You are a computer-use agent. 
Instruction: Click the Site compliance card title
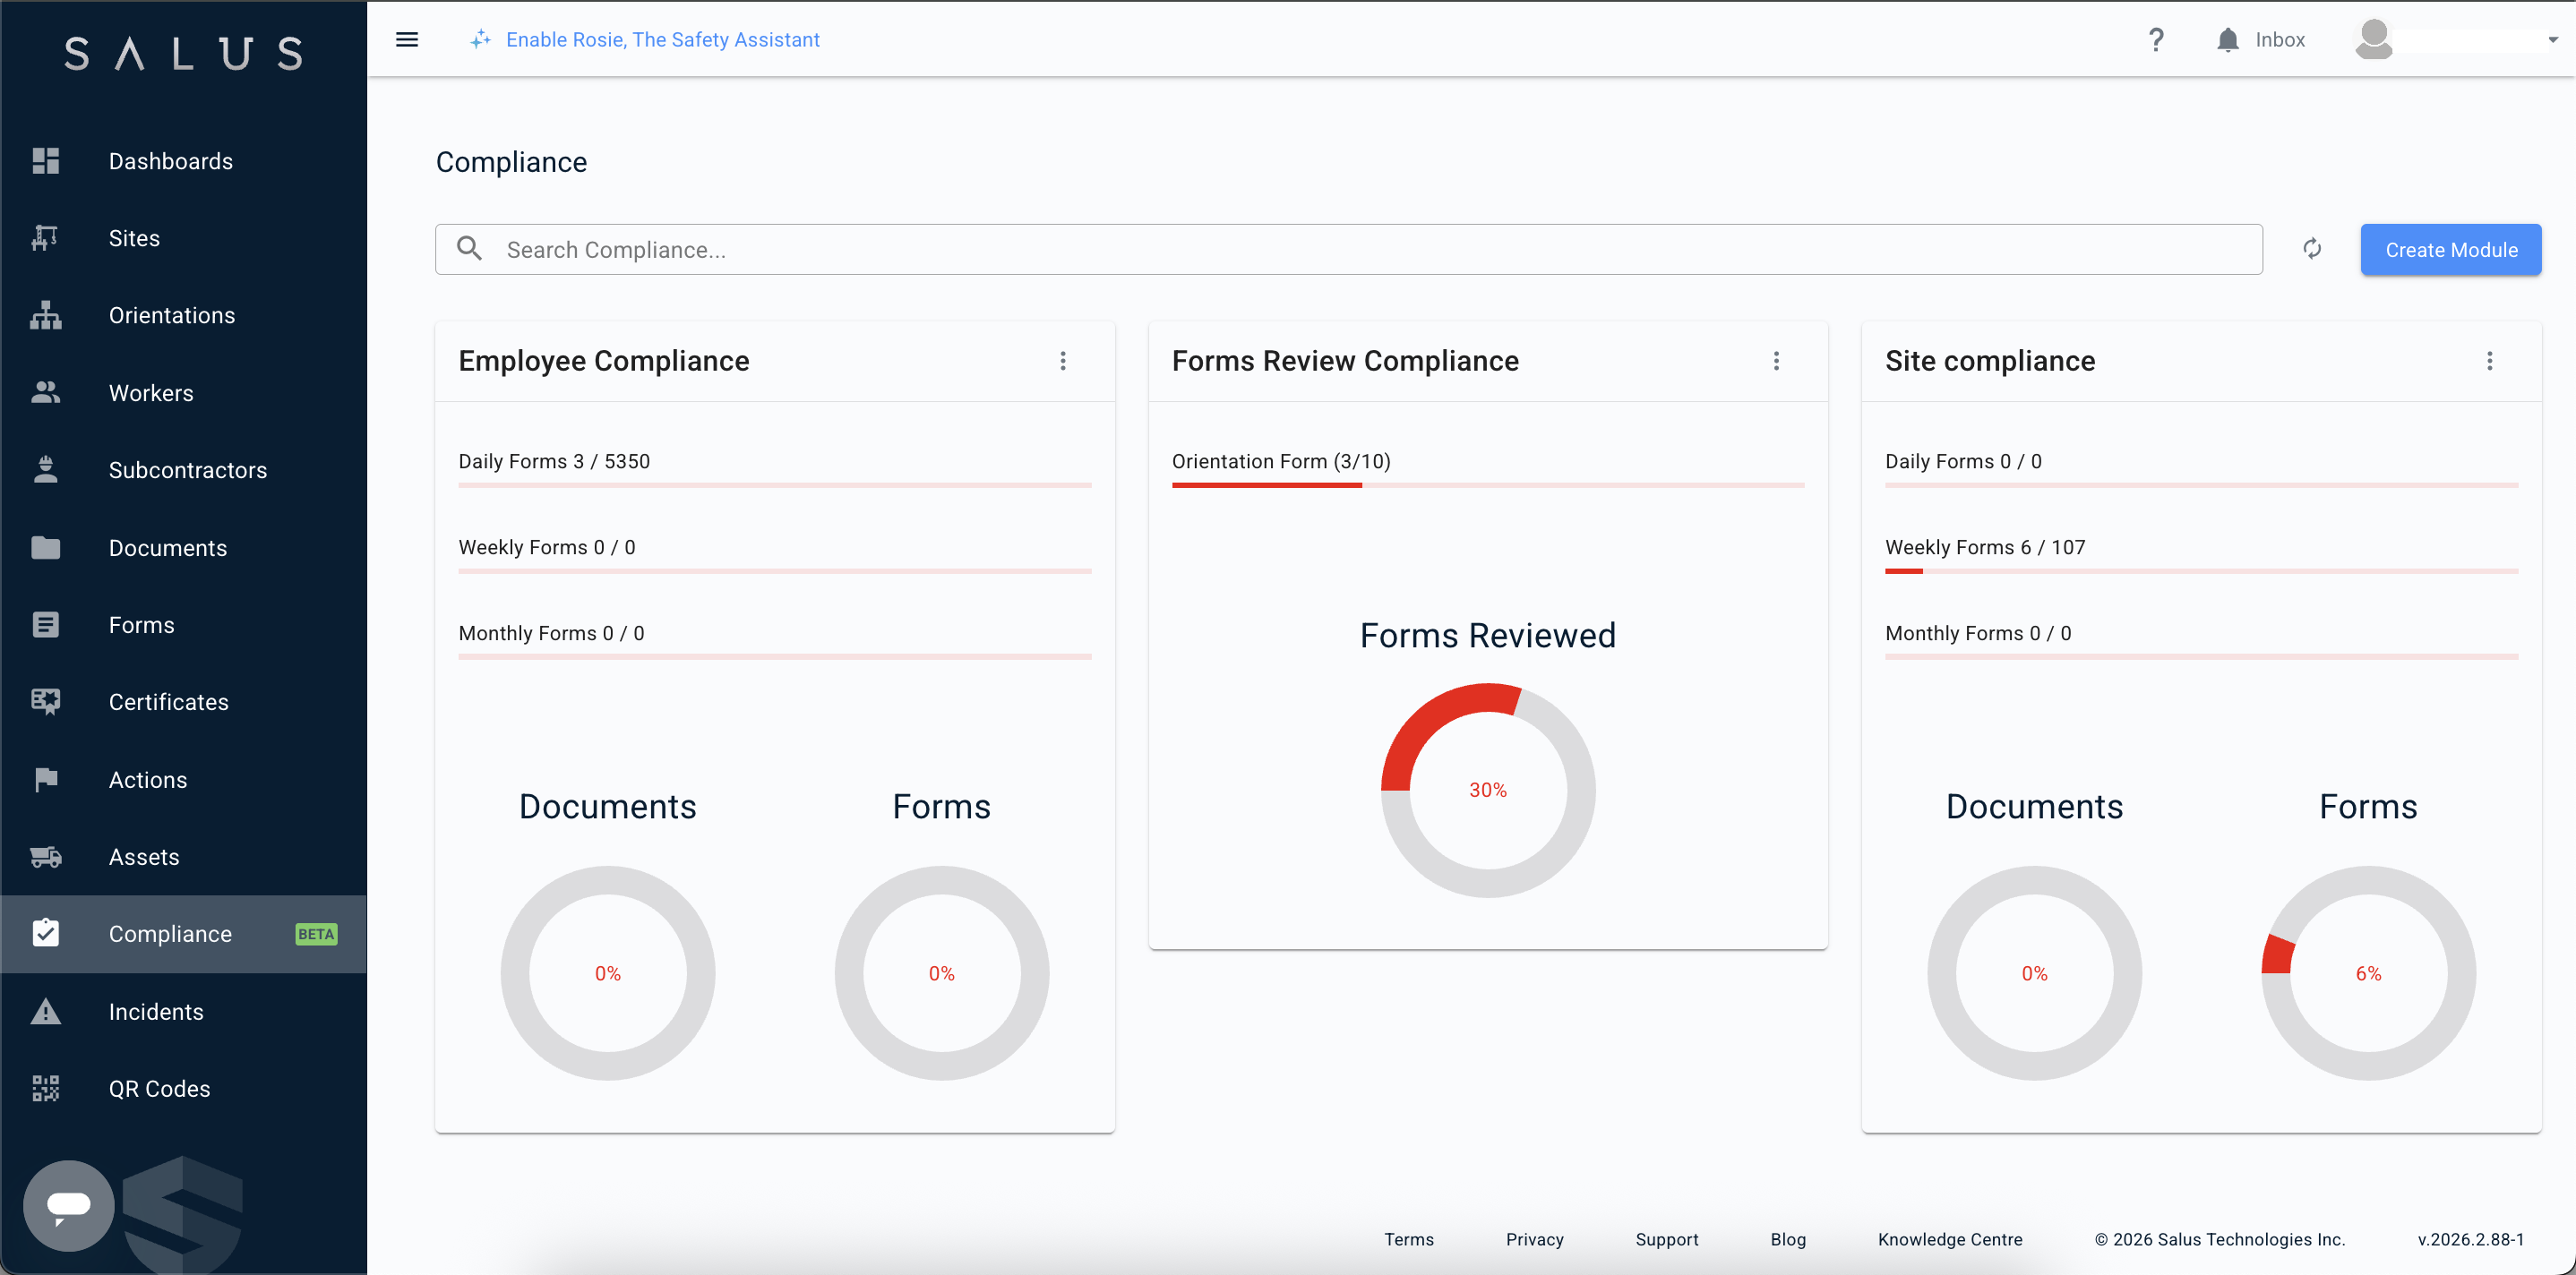pyautogui.click(x=1990, y=361)
